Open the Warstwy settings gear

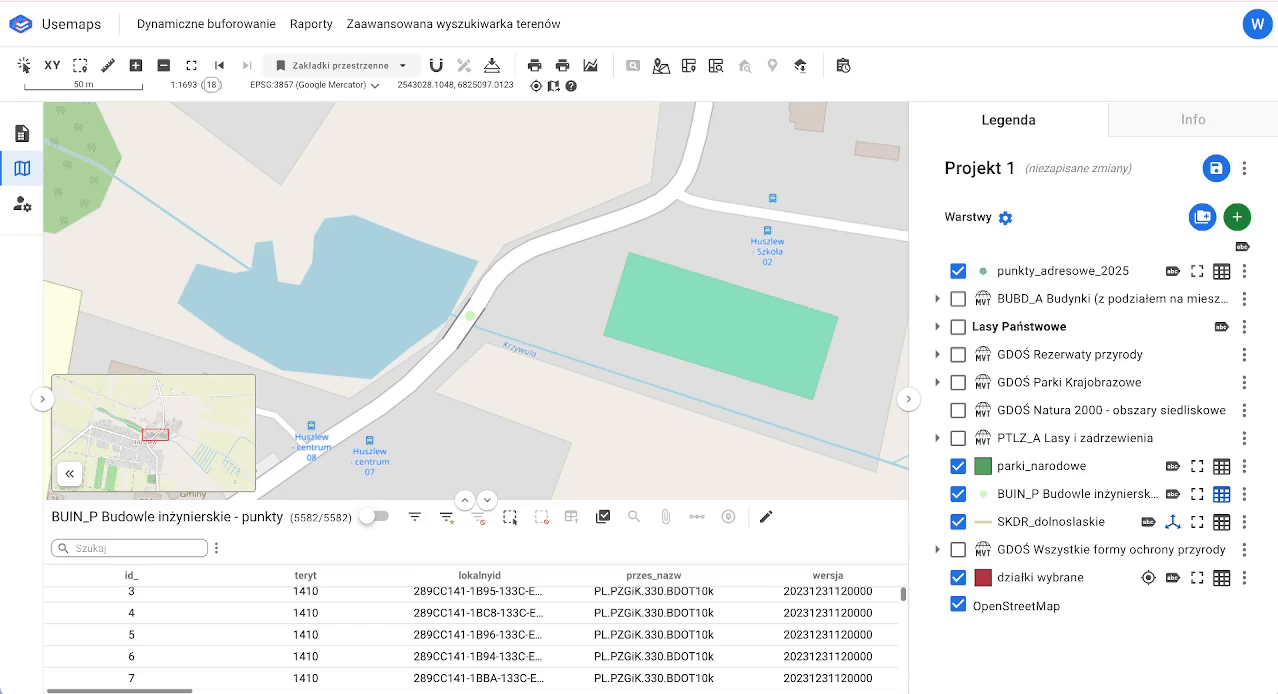[1006, 218]
